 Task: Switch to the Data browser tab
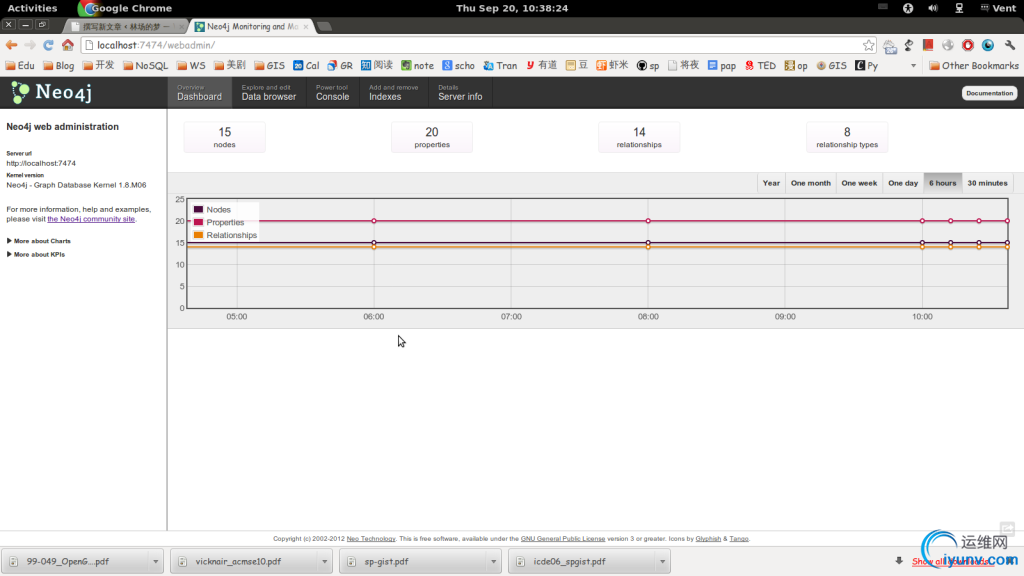[x=268, y=93]
